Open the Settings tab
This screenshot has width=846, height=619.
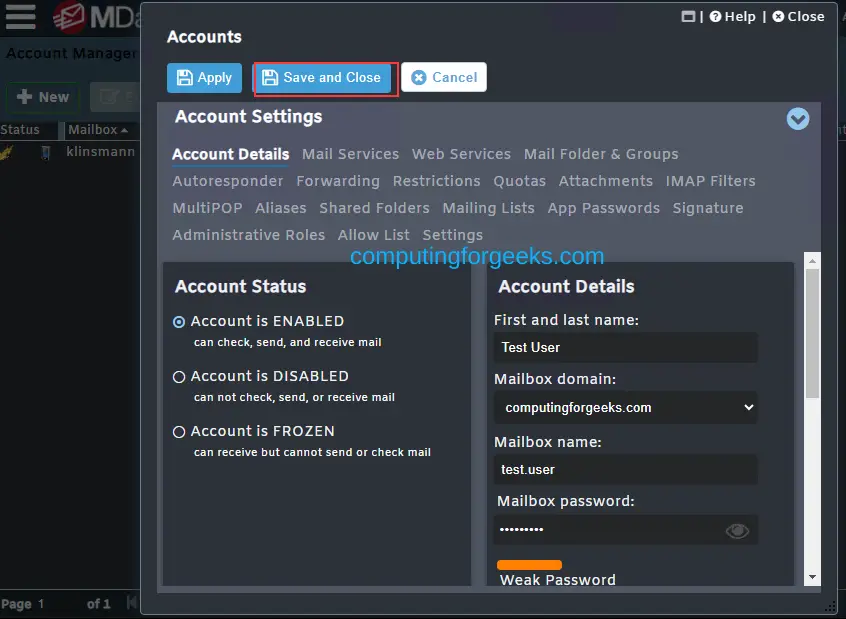tap(453, 235)
